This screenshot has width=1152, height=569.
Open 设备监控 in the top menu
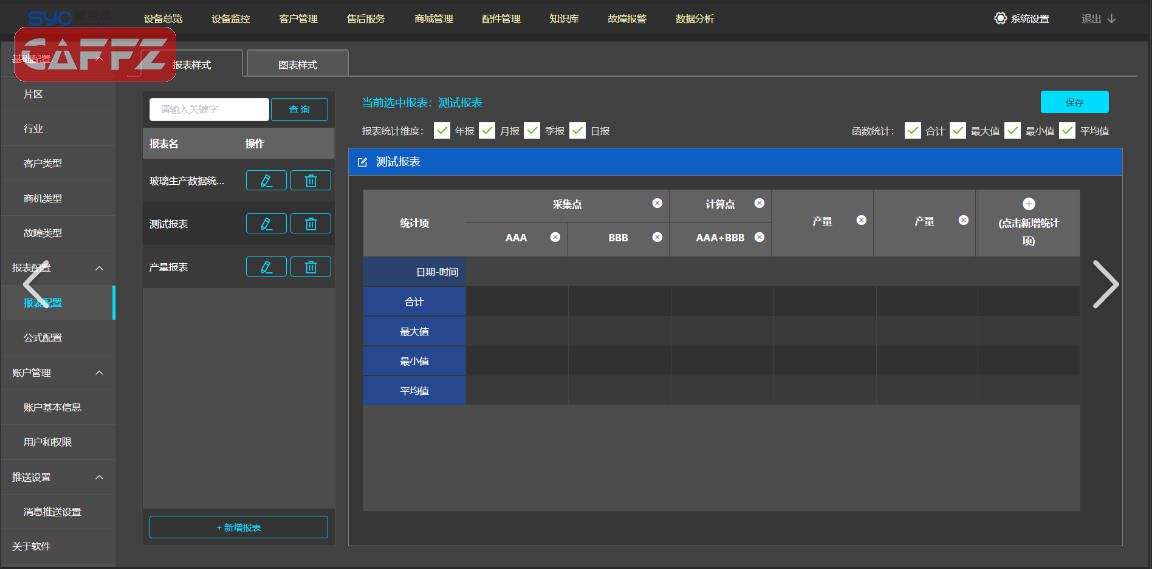point(231,19)
